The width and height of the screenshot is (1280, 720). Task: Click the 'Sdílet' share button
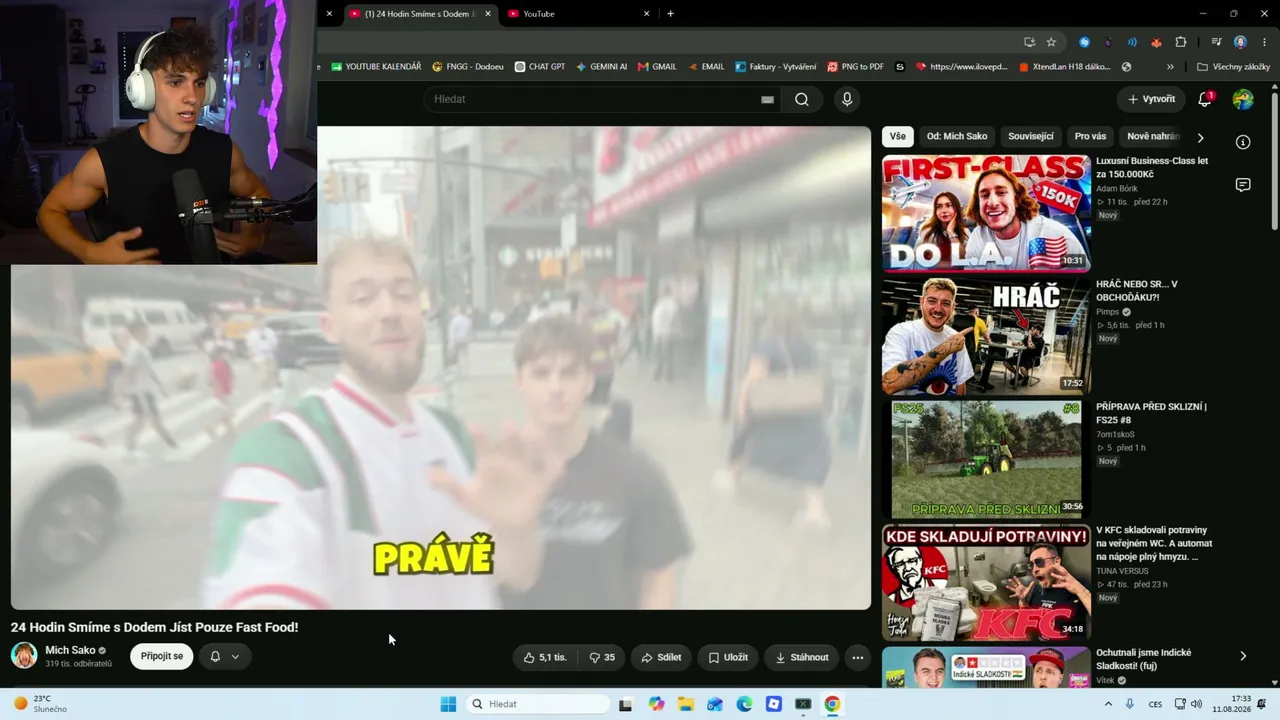[x=661, y=657]
